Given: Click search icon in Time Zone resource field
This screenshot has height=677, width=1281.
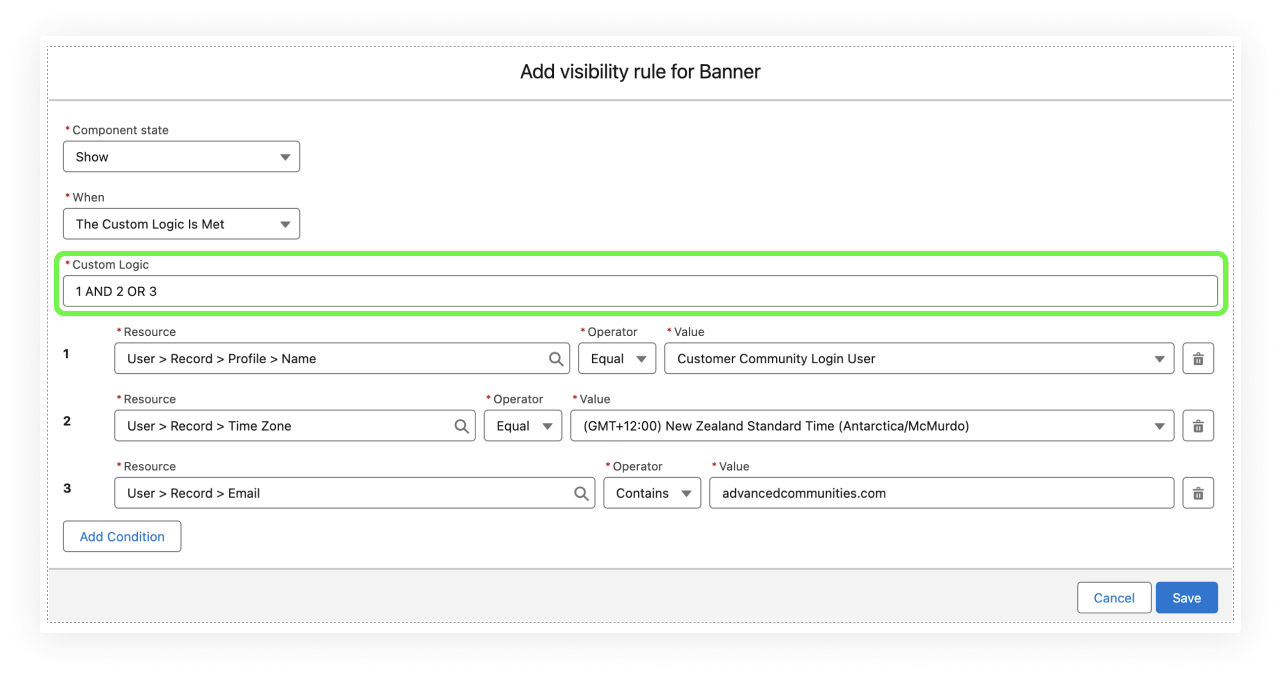Looking at the screenshot, I should pyautogui.click(x=462, y=426).
